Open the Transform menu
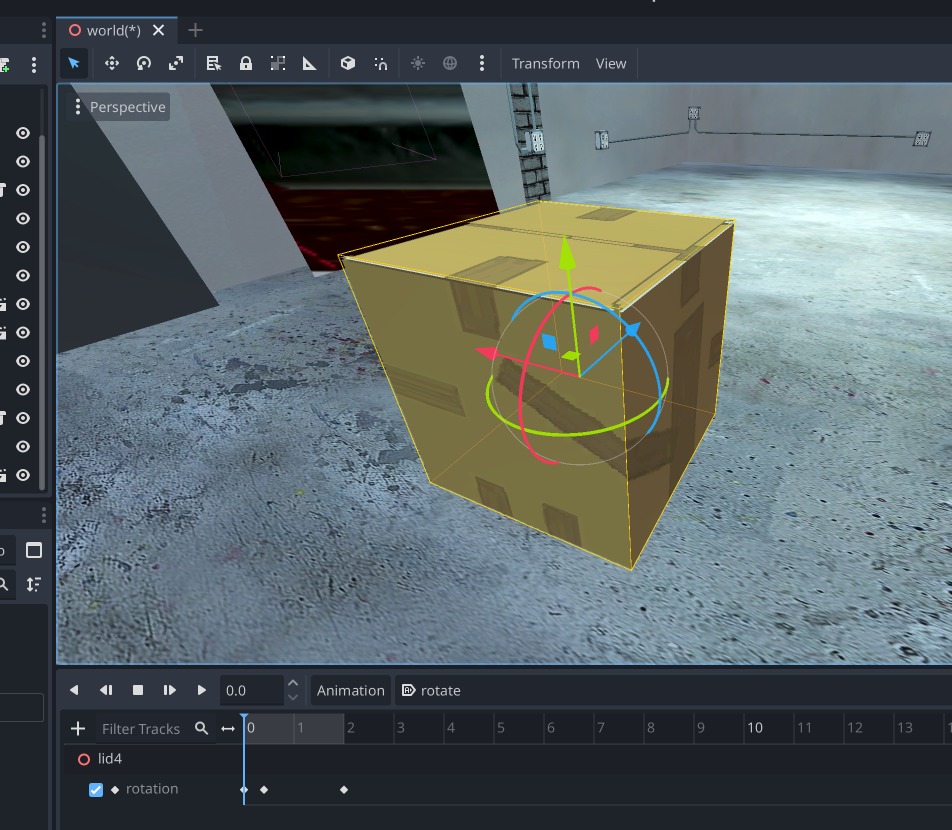 [x=545, y=63]
